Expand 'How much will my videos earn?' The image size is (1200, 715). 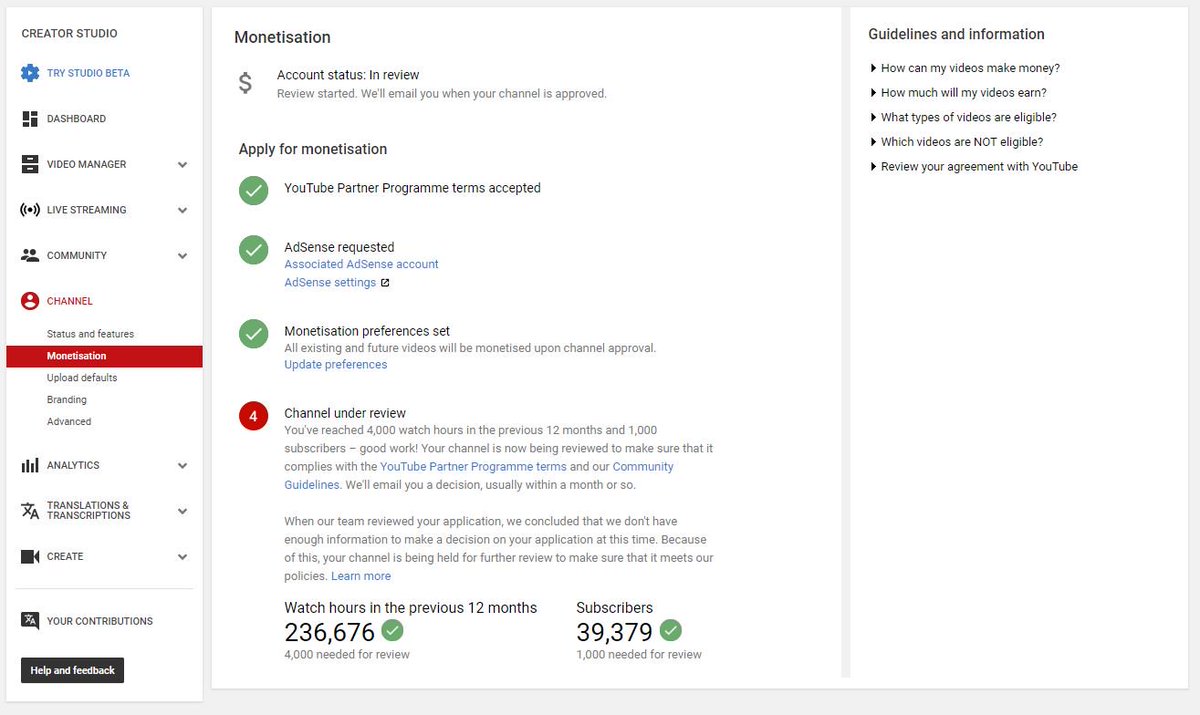click(x=958, y=93)
